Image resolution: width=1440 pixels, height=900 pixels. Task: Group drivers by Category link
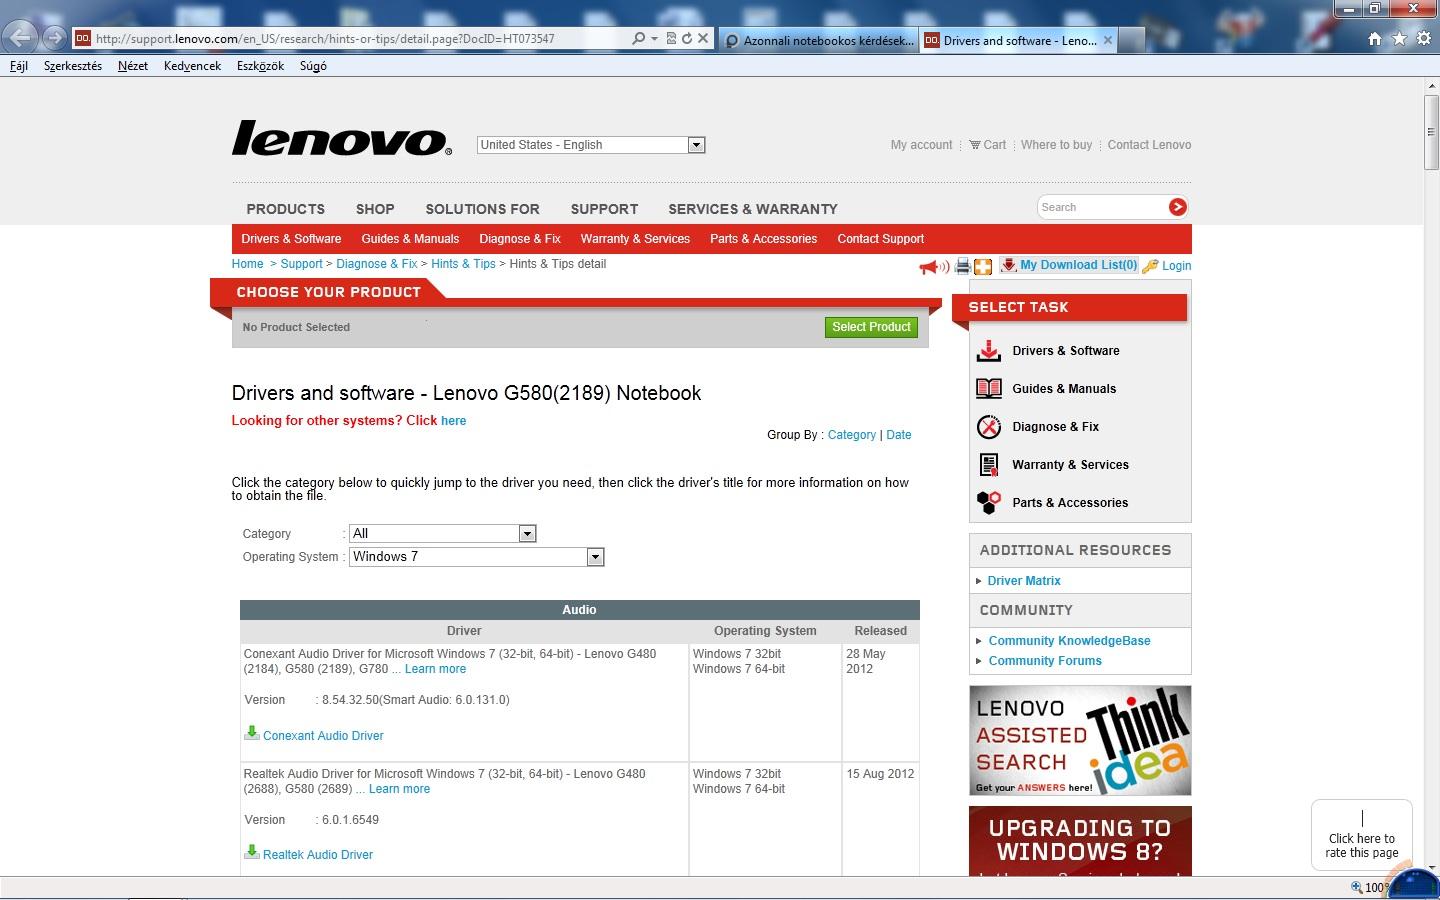(x=852, y=435)
